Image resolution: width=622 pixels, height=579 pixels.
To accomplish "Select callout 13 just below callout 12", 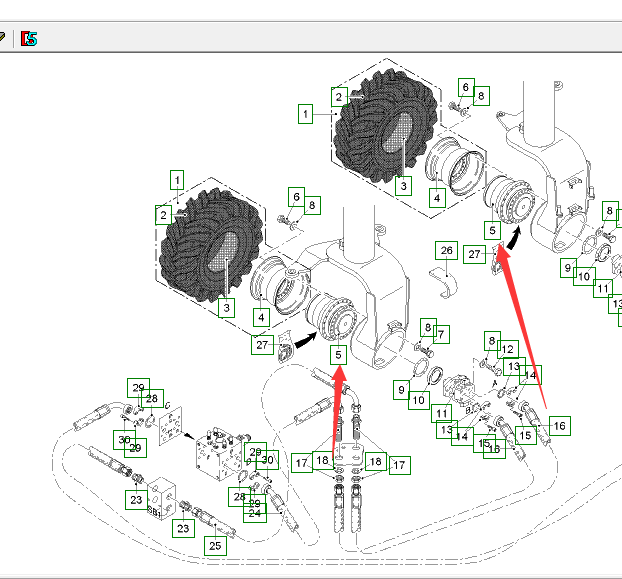I will tap(514, 366).
